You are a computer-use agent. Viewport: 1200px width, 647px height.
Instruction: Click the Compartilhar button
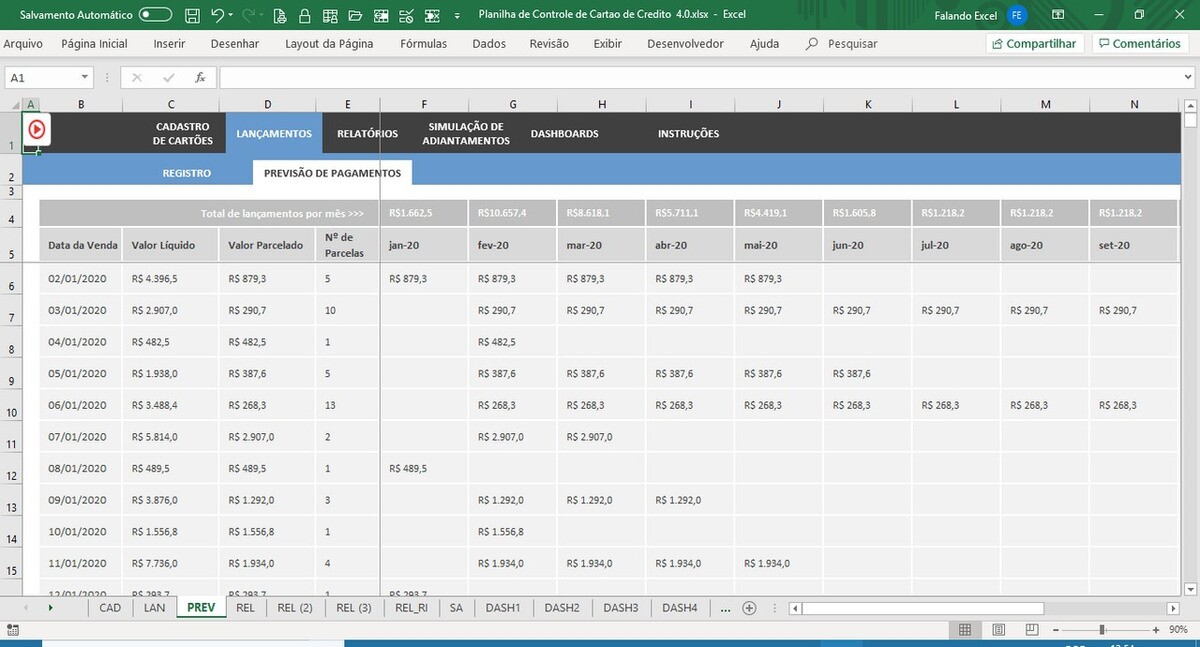(x=1034, y=44)
